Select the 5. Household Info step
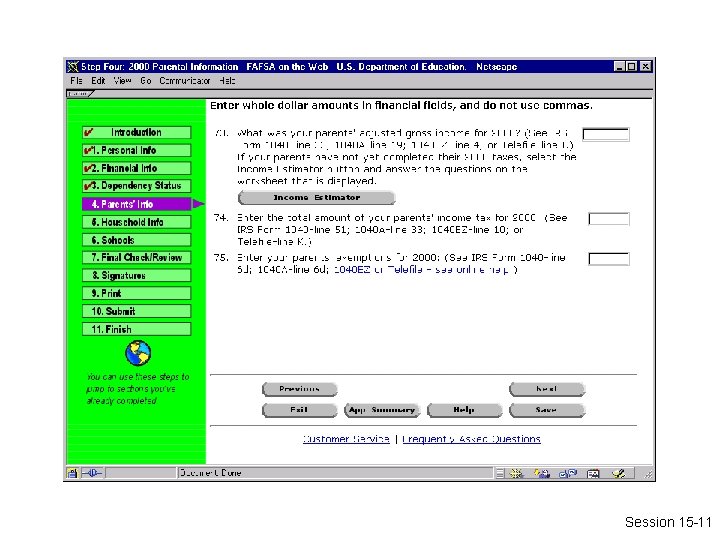The image size is (720, 540). [137, 222]
